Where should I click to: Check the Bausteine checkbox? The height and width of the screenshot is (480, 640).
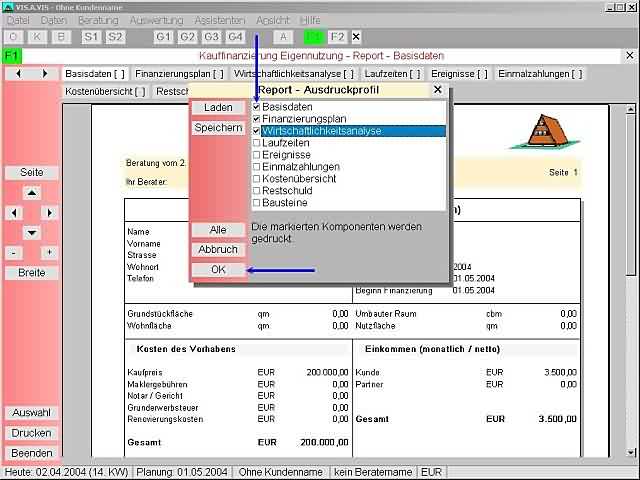[x=256, y=202]
